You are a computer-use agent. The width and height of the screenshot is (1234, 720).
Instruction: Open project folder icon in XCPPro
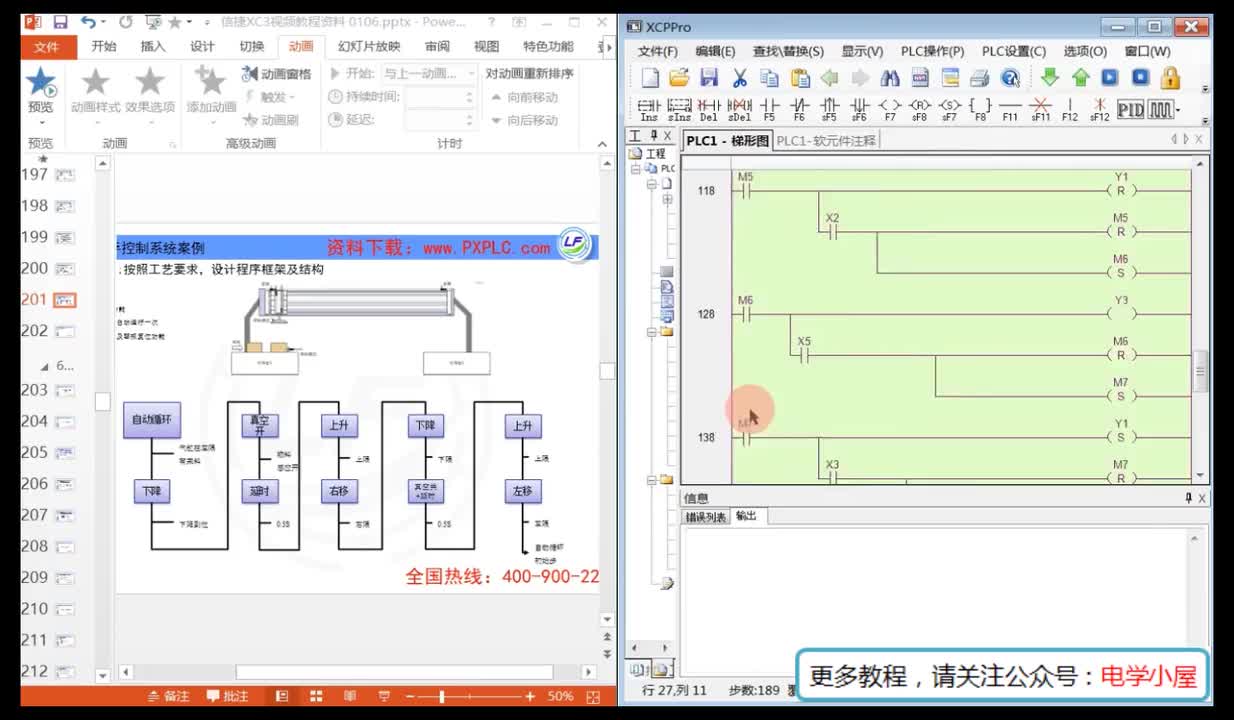(x=679, y=78)
